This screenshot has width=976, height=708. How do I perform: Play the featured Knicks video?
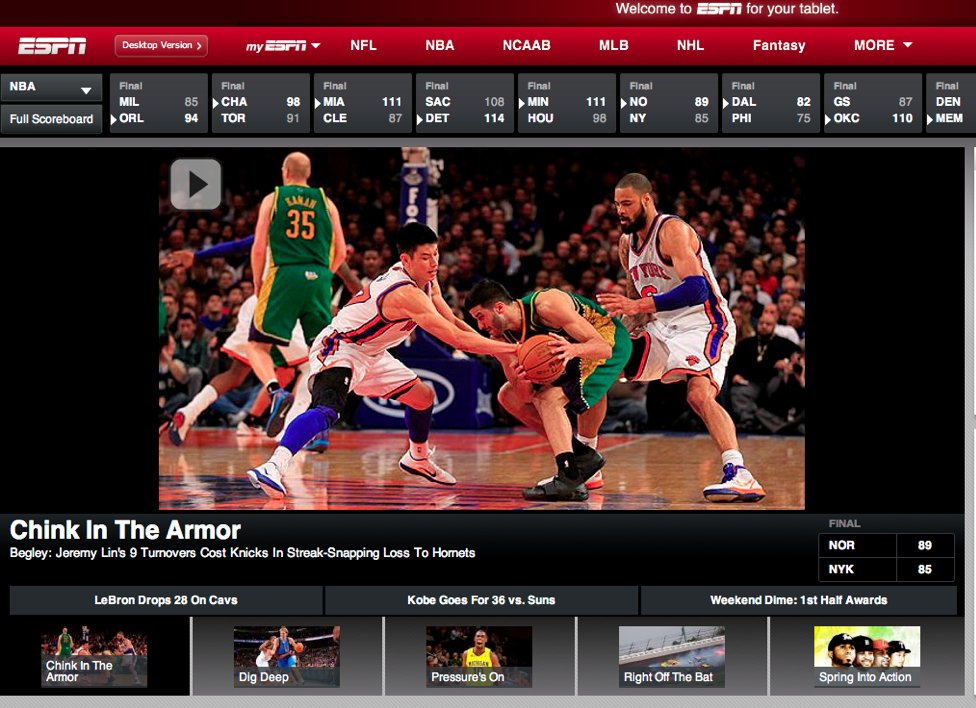point(195,184)
